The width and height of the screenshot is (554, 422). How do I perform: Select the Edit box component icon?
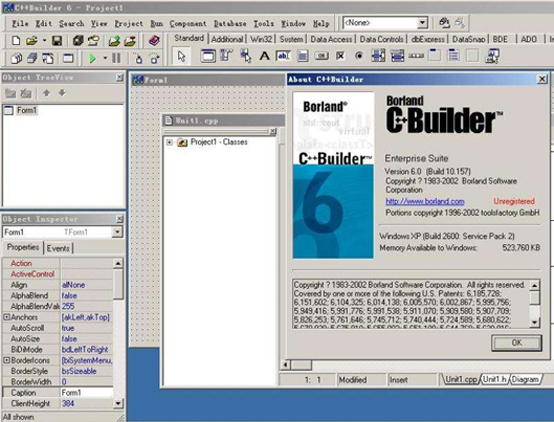(283, 56)
